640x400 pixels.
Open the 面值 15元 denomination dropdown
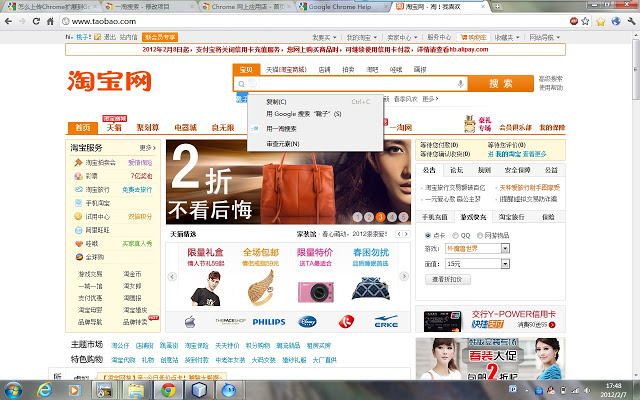click(x=477, y=264)
